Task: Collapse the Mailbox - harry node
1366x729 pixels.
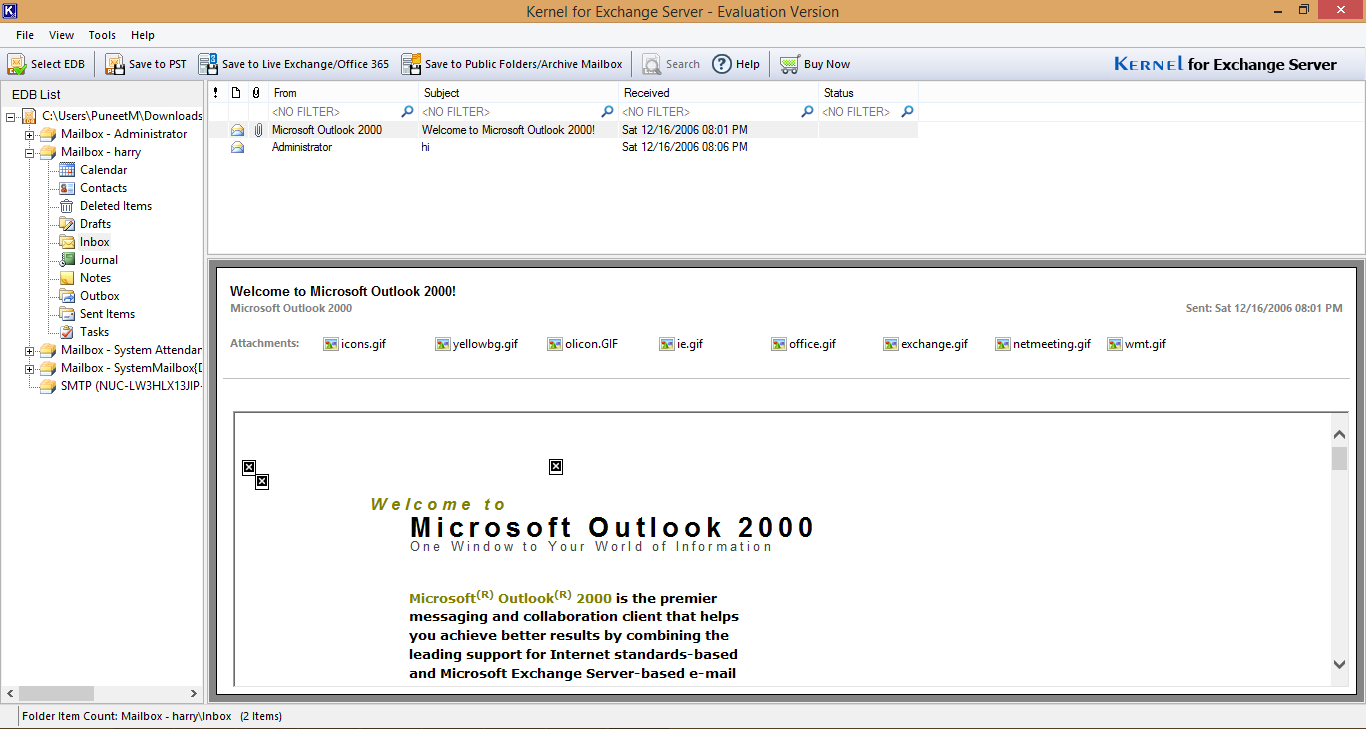Action: [30, 152]
